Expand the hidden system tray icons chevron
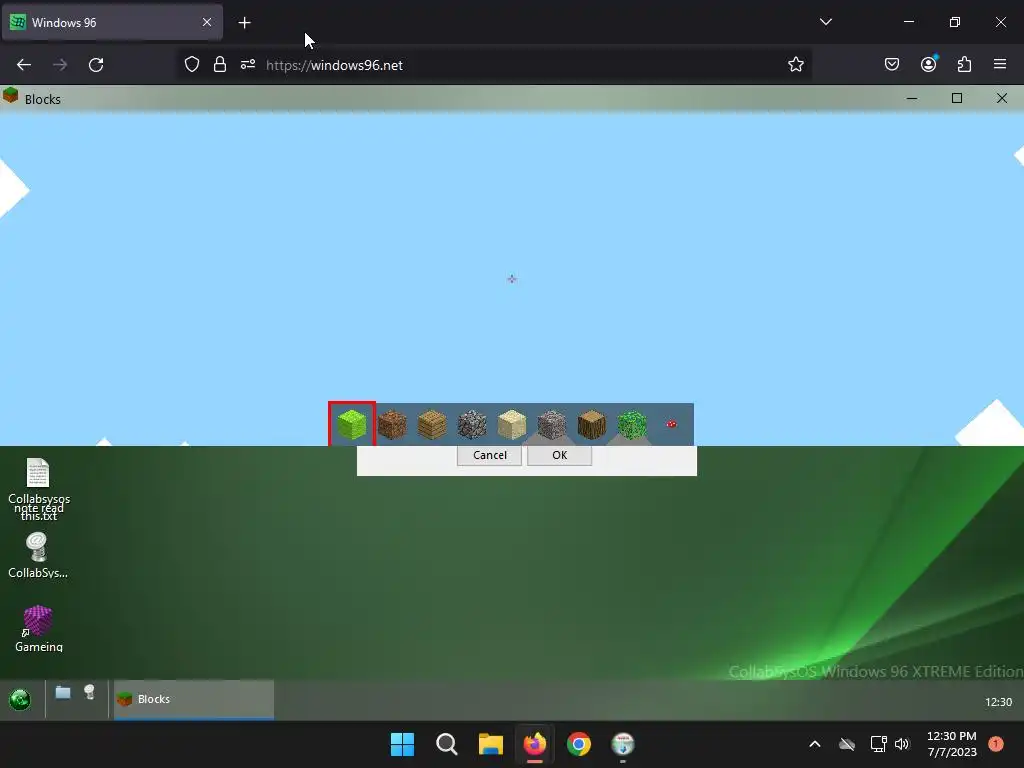Screen dimensions: 1024x768 [814, 744]
